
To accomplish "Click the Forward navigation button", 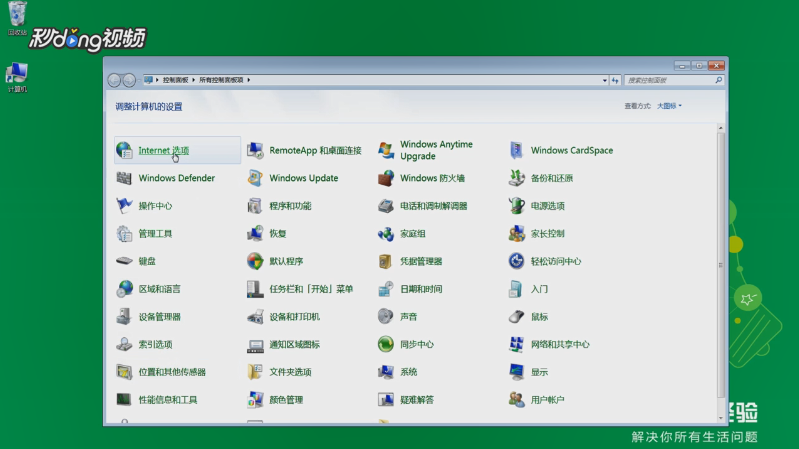I will pyautogui.click(x=129, y=80).
